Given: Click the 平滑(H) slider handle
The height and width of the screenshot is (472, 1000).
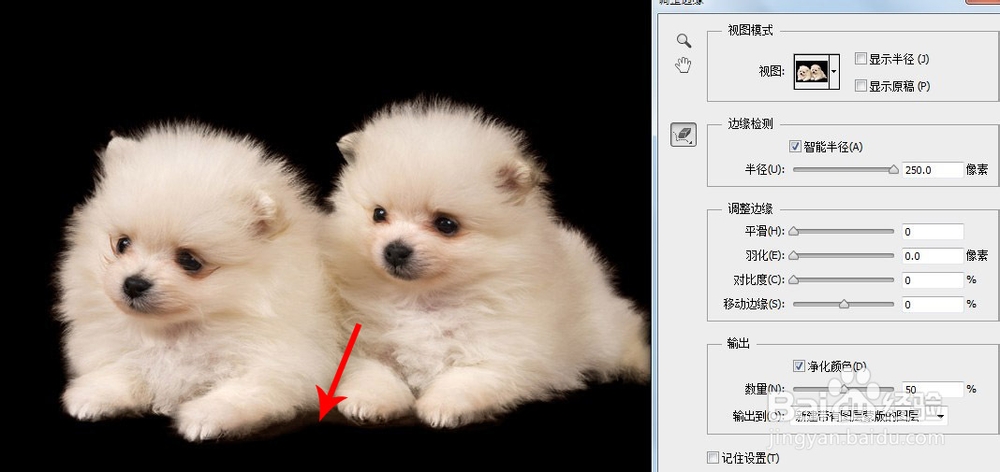Looking at the screenshot, I should pos(793,232).
